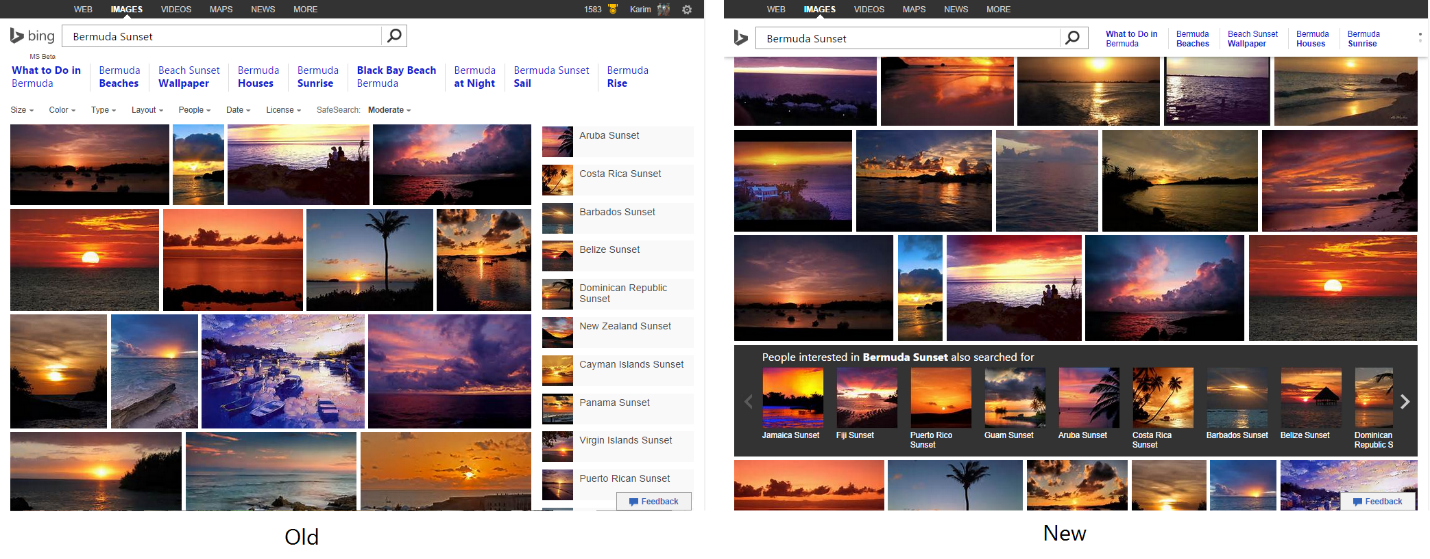Viewport: 1430px width, 559px height.
Task: Open Costa Rica Sunset in the New carousel
Action: tap(1162, 408)
